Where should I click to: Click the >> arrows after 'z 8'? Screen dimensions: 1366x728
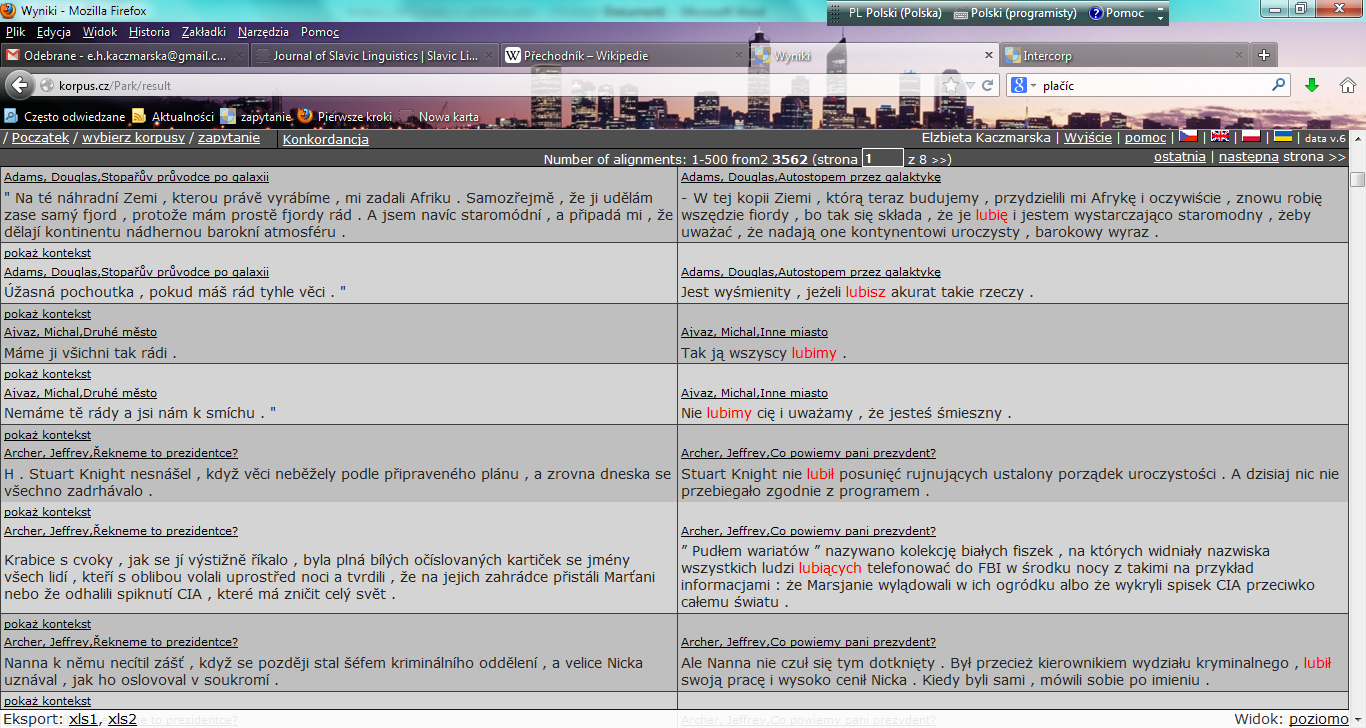click(941, 159)
